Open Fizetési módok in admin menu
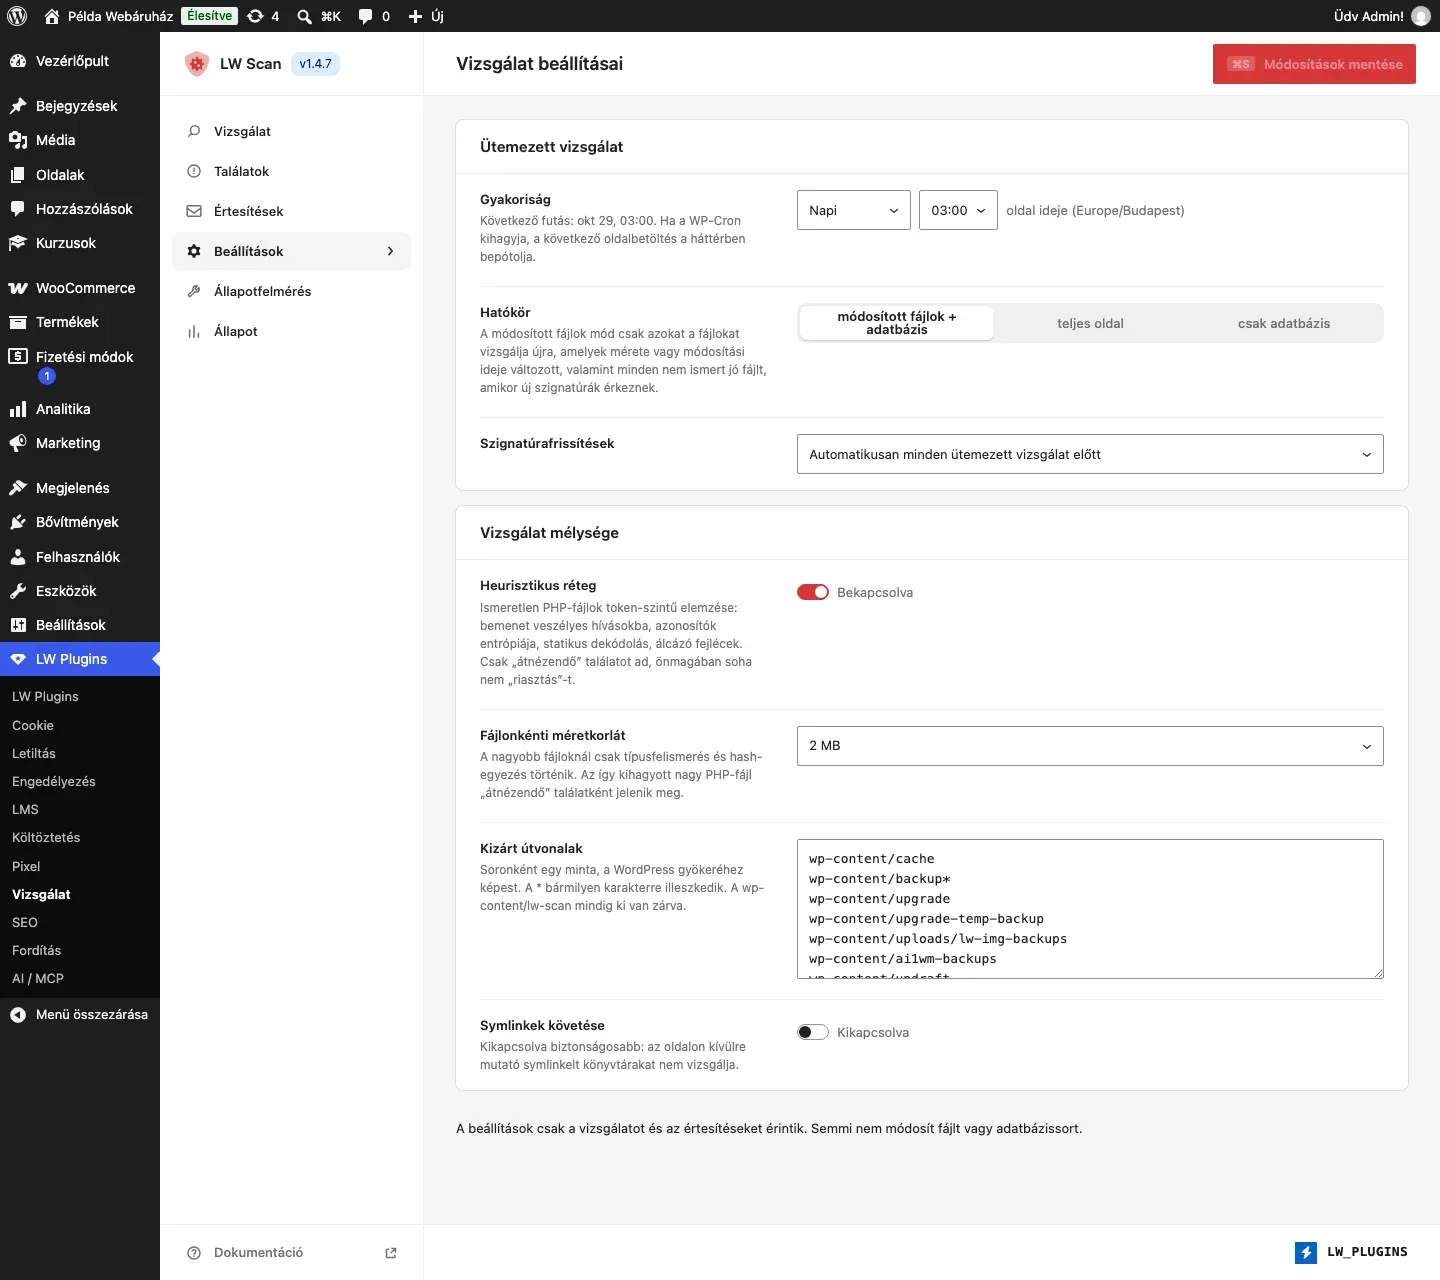This screenshot has height=1280, width=1440. click(x=80, y=365)
